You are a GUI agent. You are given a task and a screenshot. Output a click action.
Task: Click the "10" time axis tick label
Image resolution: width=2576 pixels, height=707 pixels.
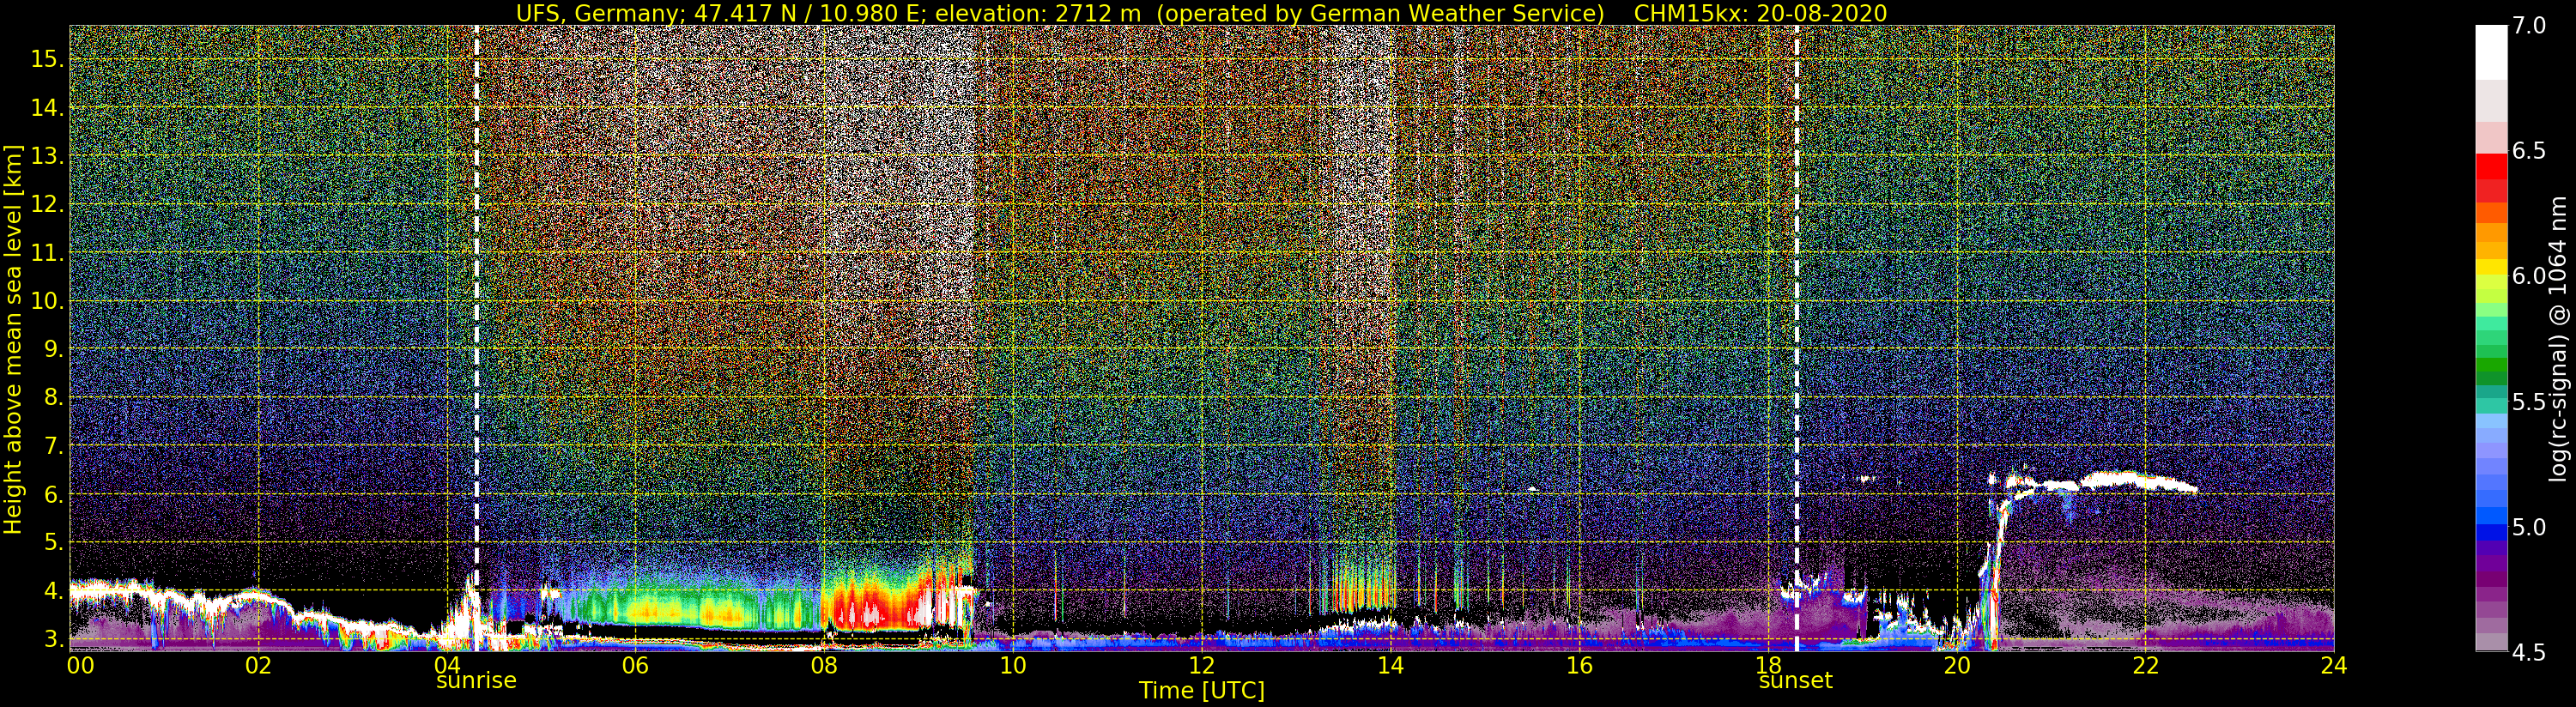tap(1013, 665)
